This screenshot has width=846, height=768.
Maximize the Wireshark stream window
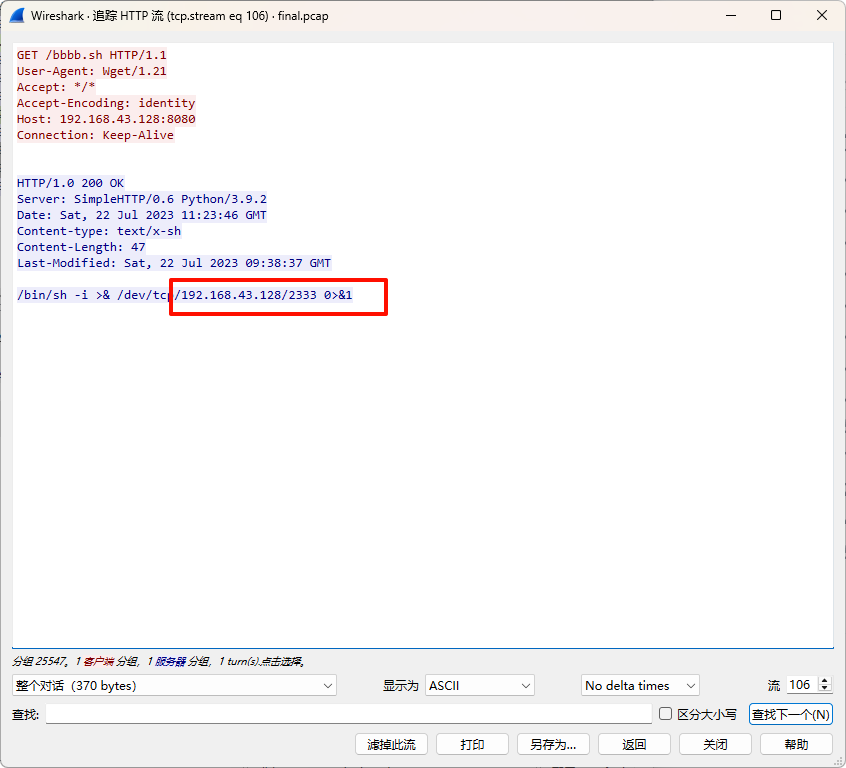[776, 15]
